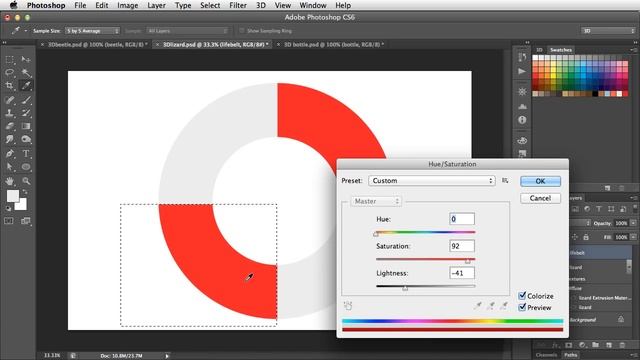
Task: Open the Master channel dropdown
Action: point(376,201)
